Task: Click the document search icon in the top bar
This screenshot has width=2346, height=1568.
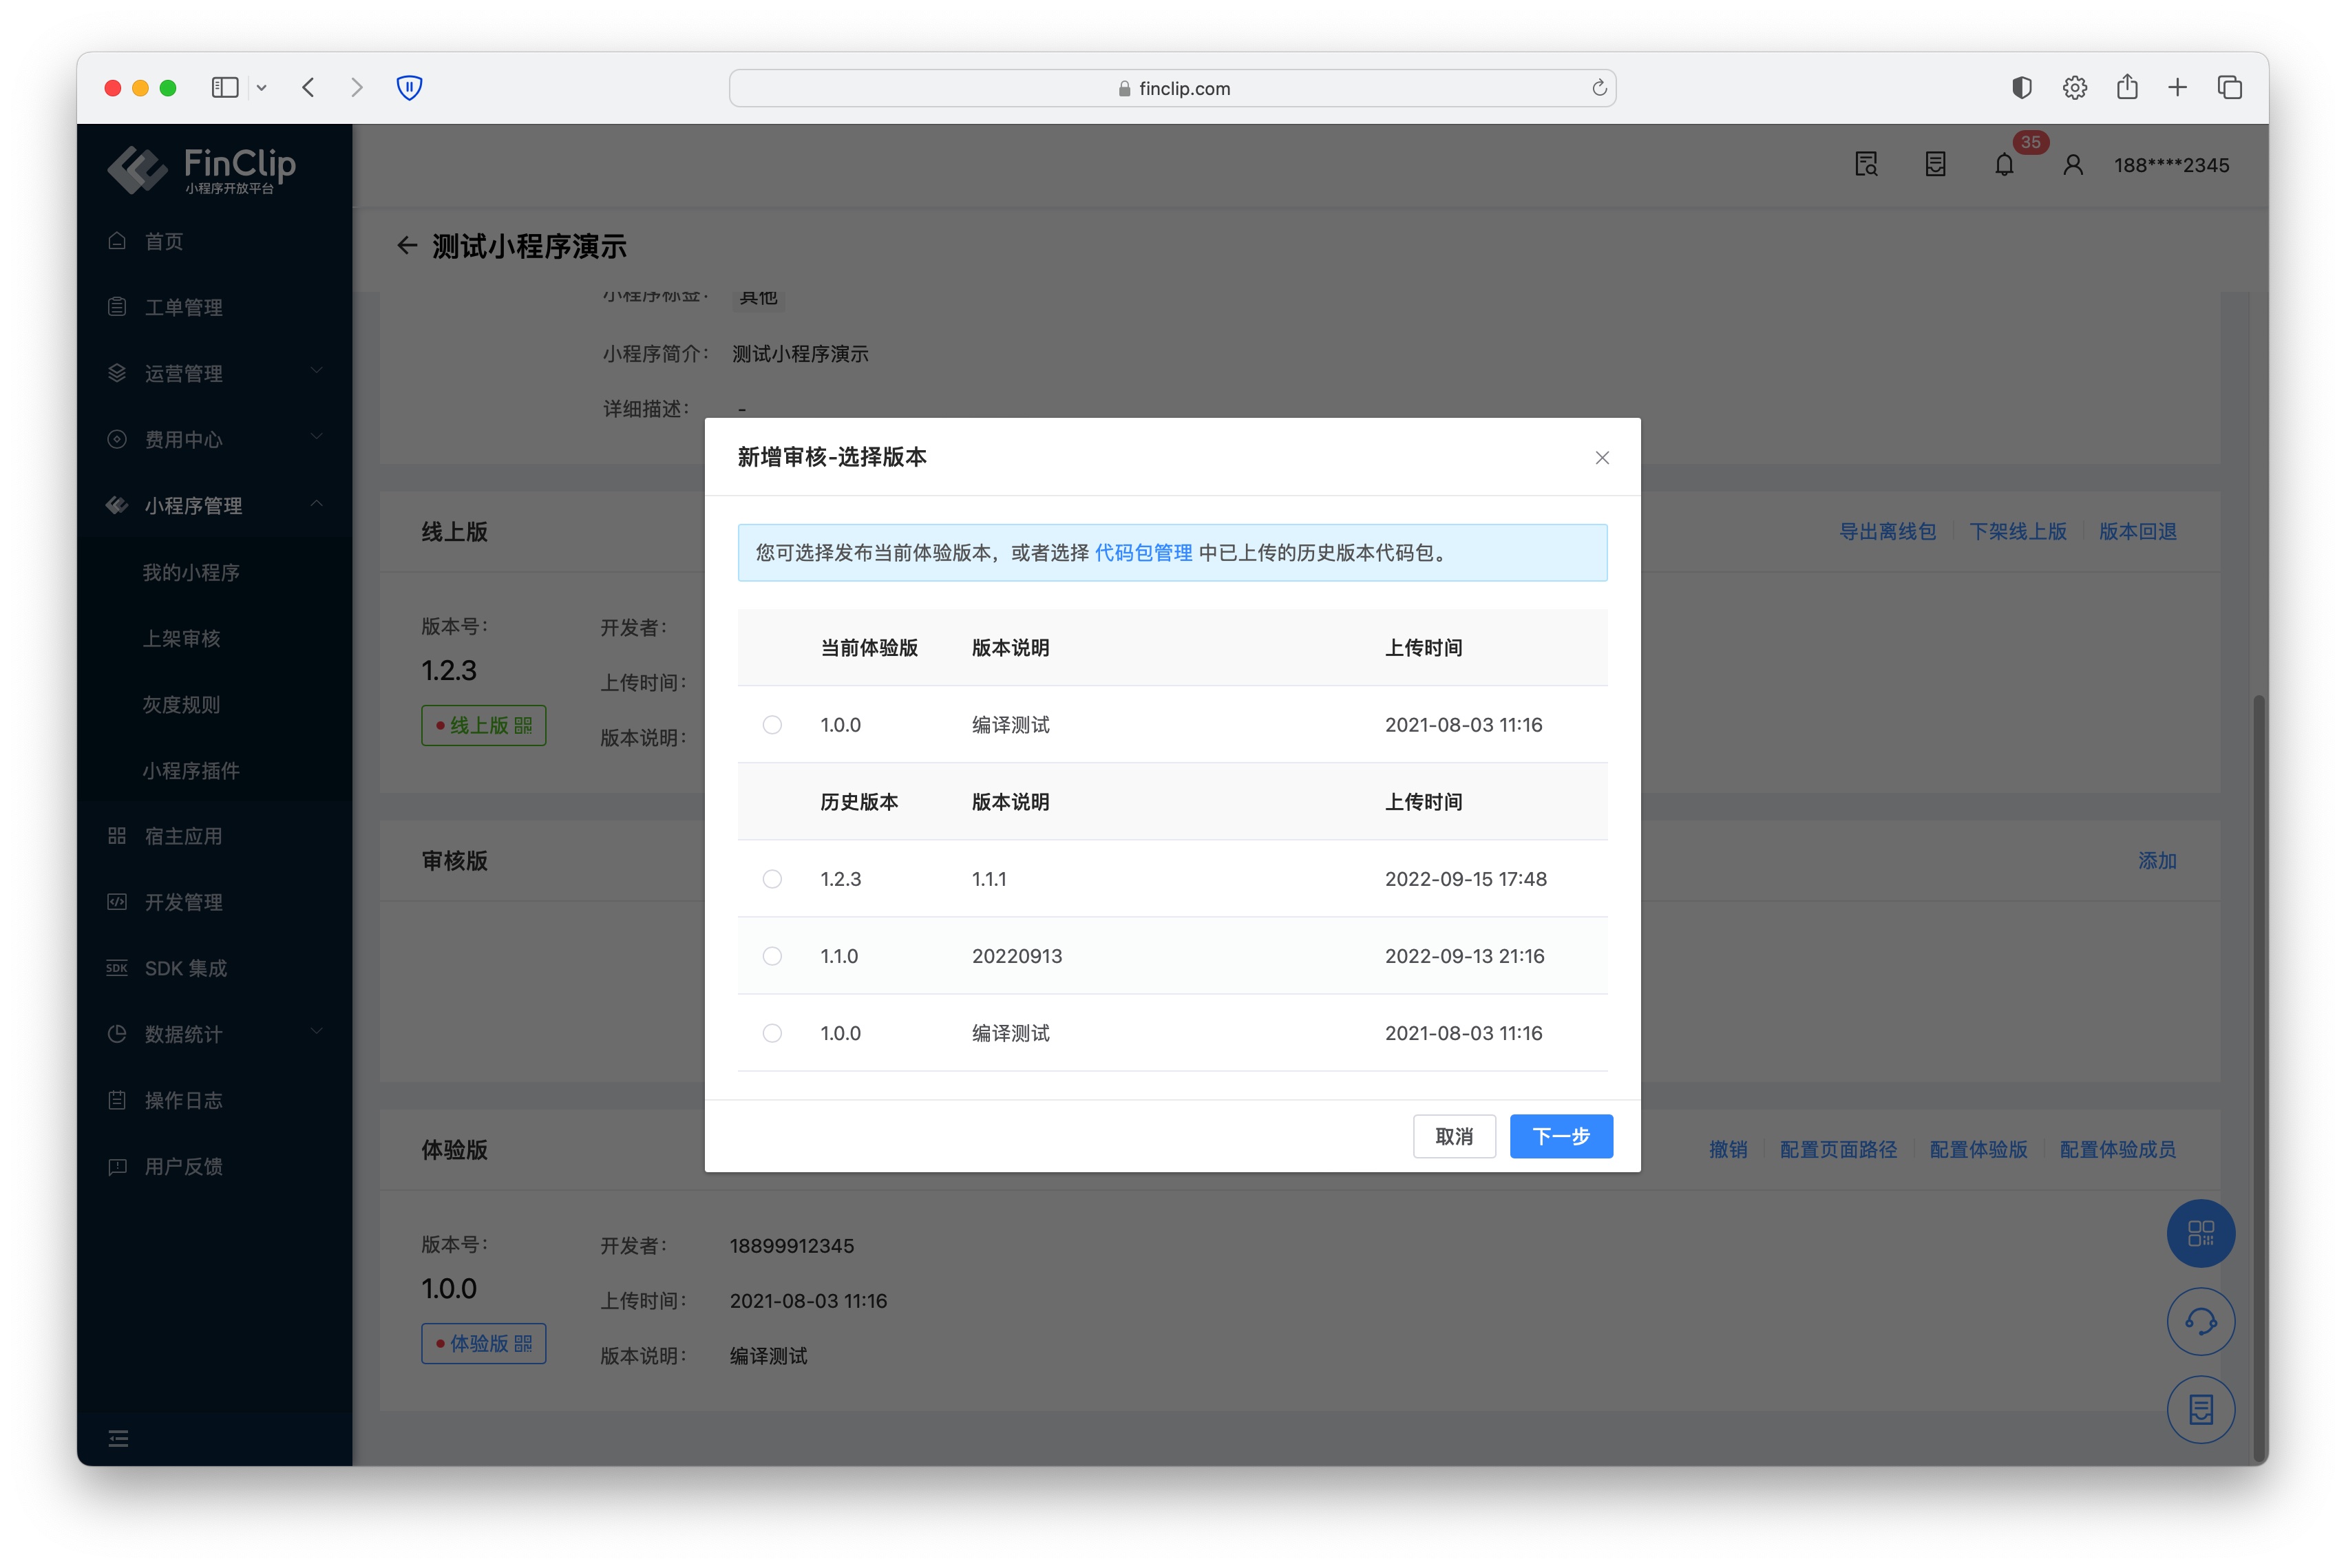Action: [x=1865, y=164]
